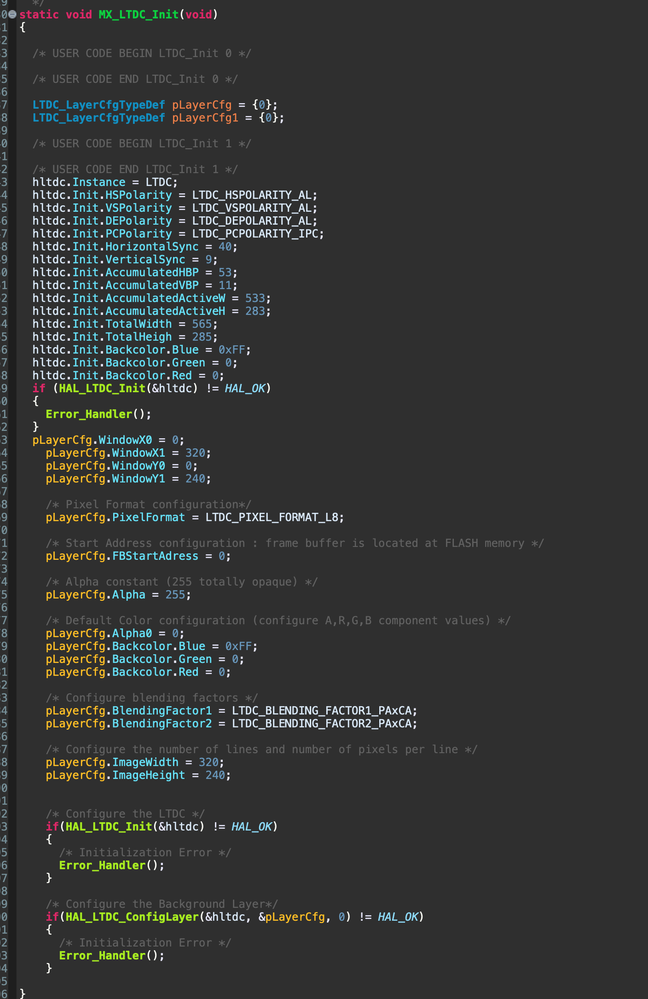Click the MX_LTDC_Init function name
This screenshot has width=648, height=999.
coord(138,14)
